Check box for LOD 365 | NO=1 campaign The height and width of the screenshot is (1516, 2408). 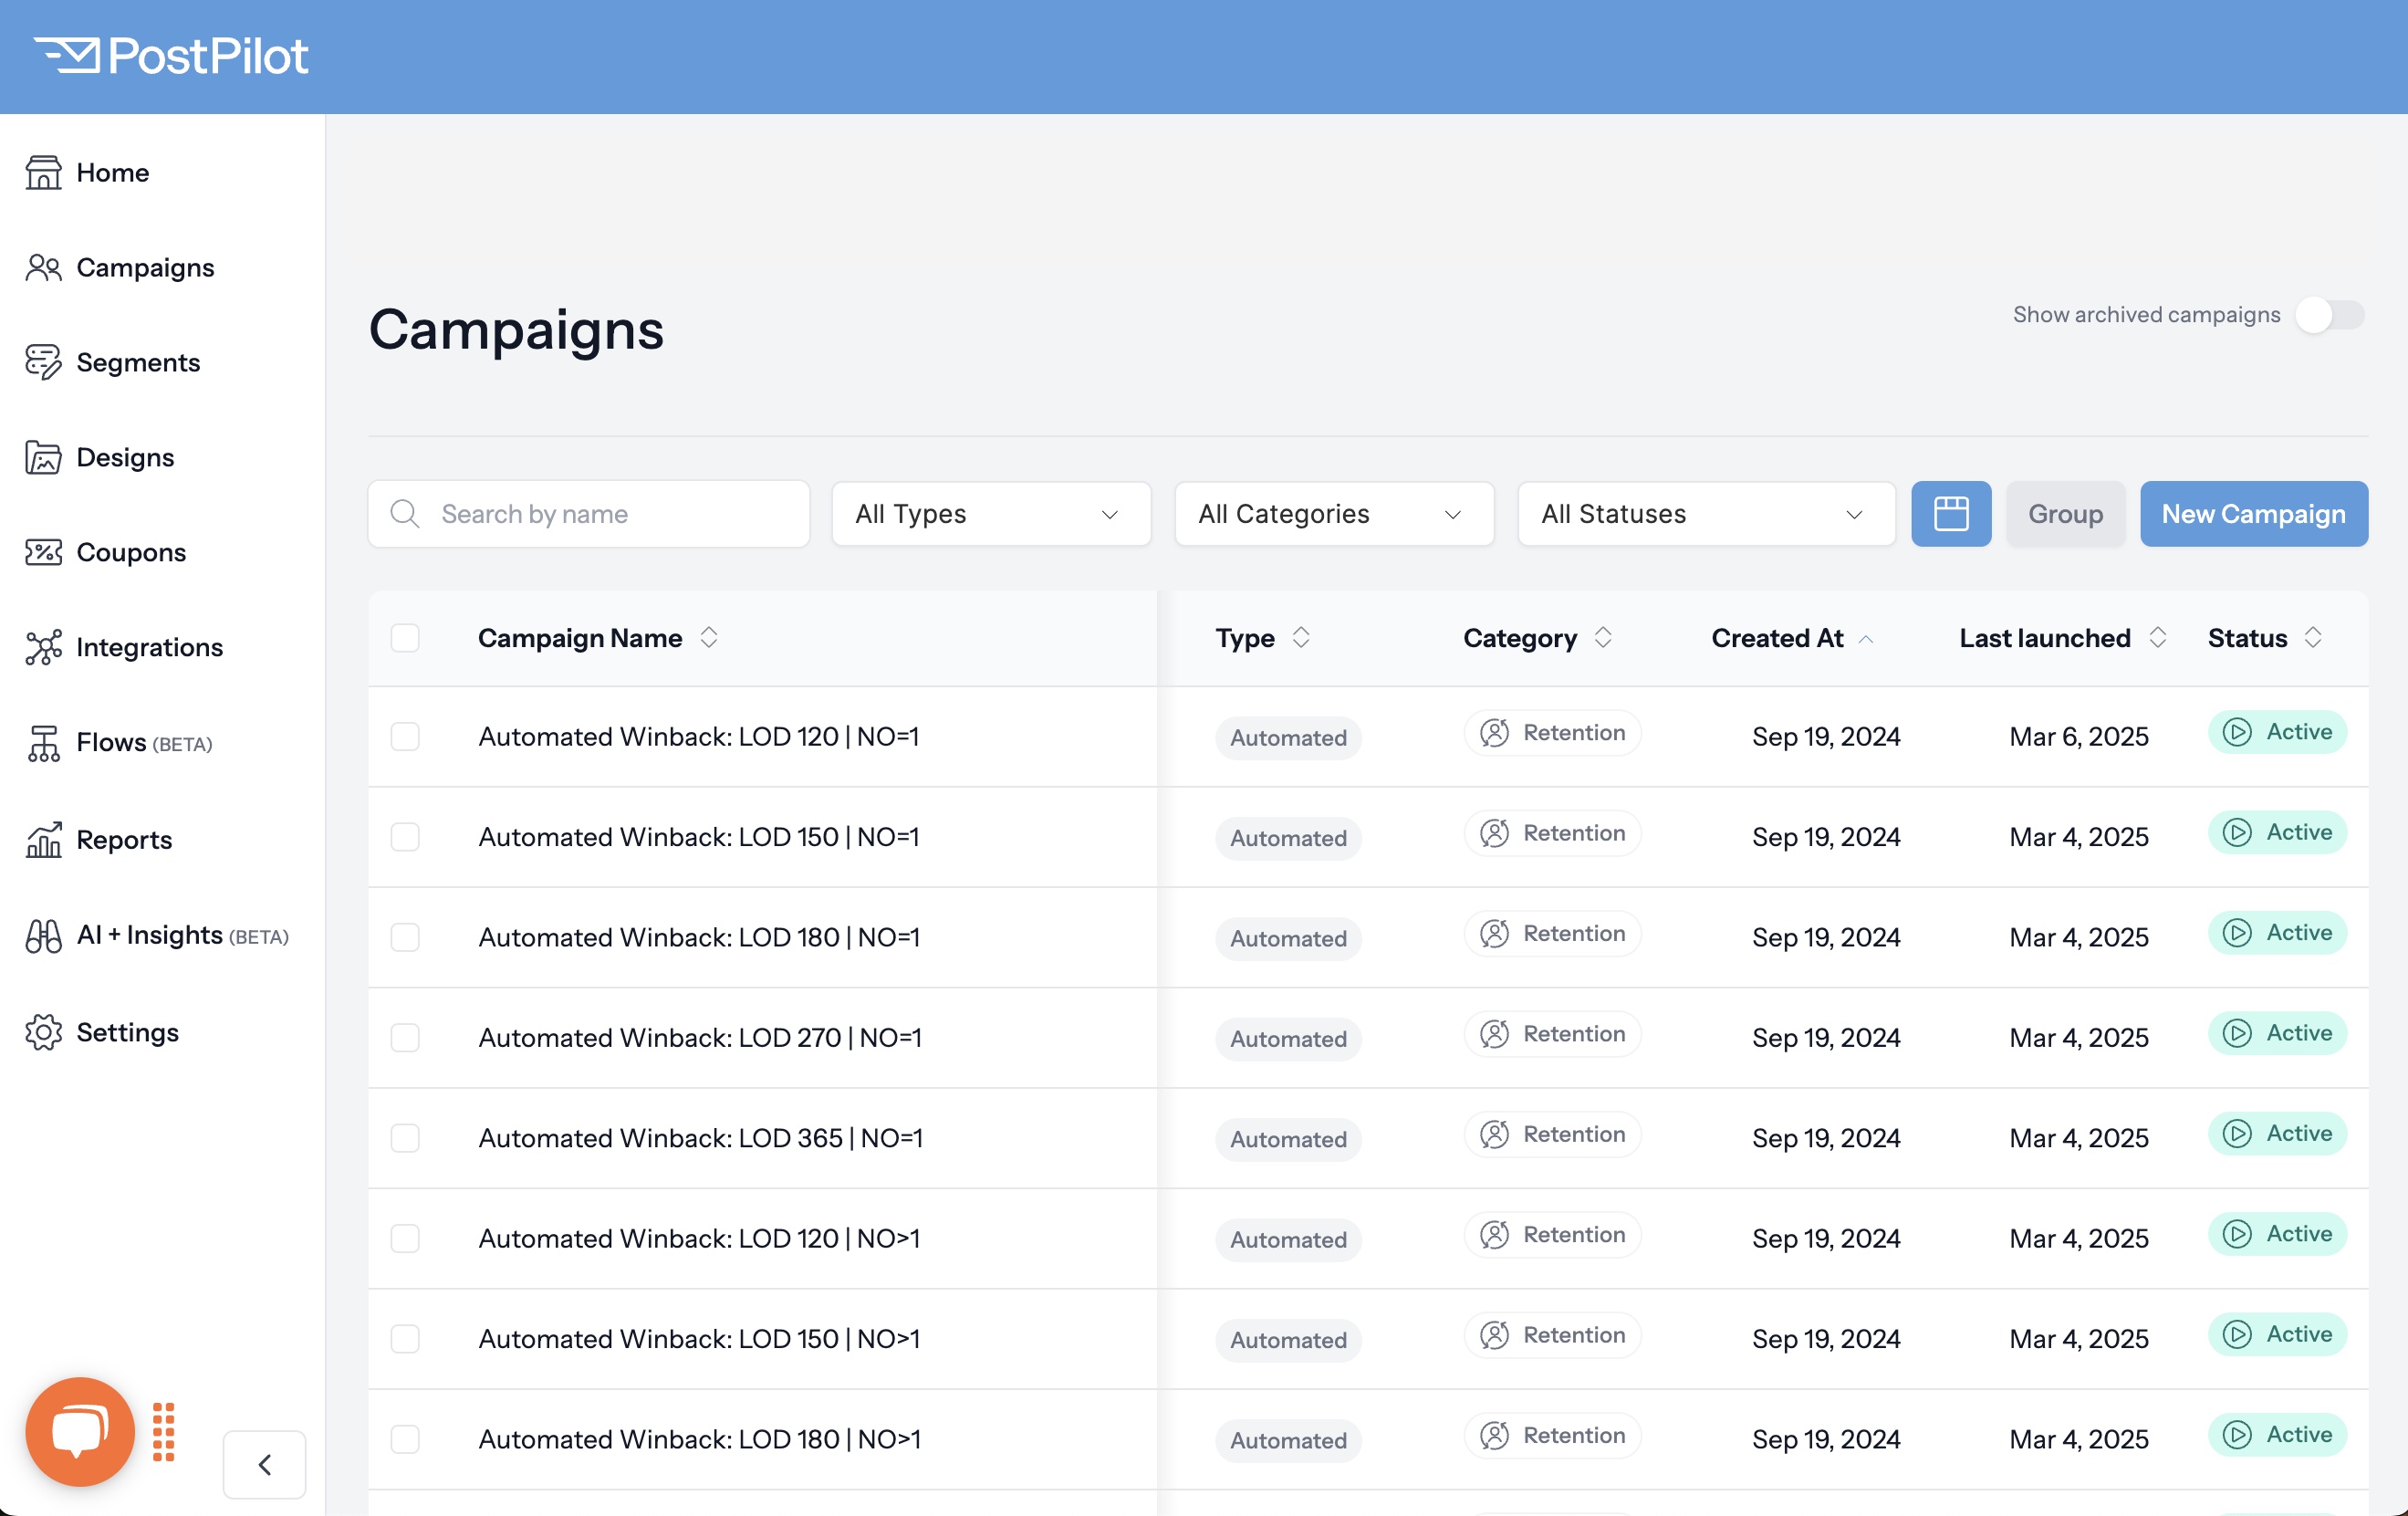(405, 1138)
